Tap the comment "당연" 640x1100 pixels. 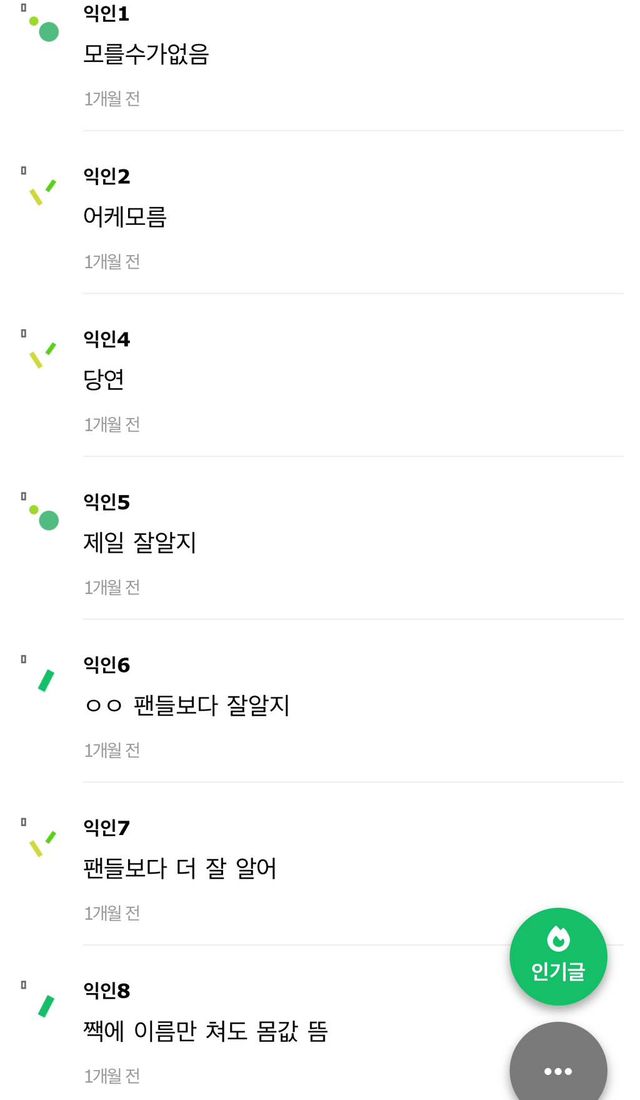(104, 380)
